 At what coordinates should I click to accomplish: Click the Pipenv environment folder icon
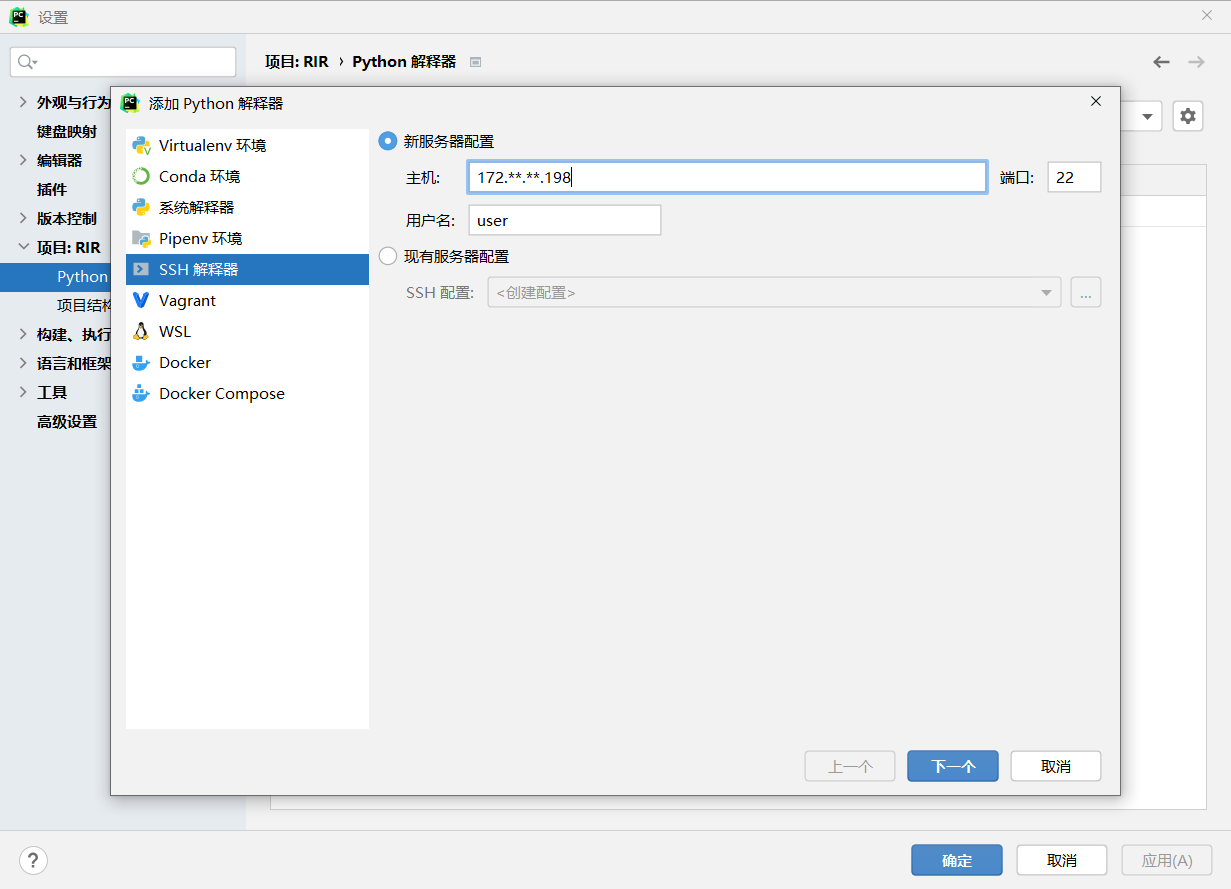coord(141,238)
